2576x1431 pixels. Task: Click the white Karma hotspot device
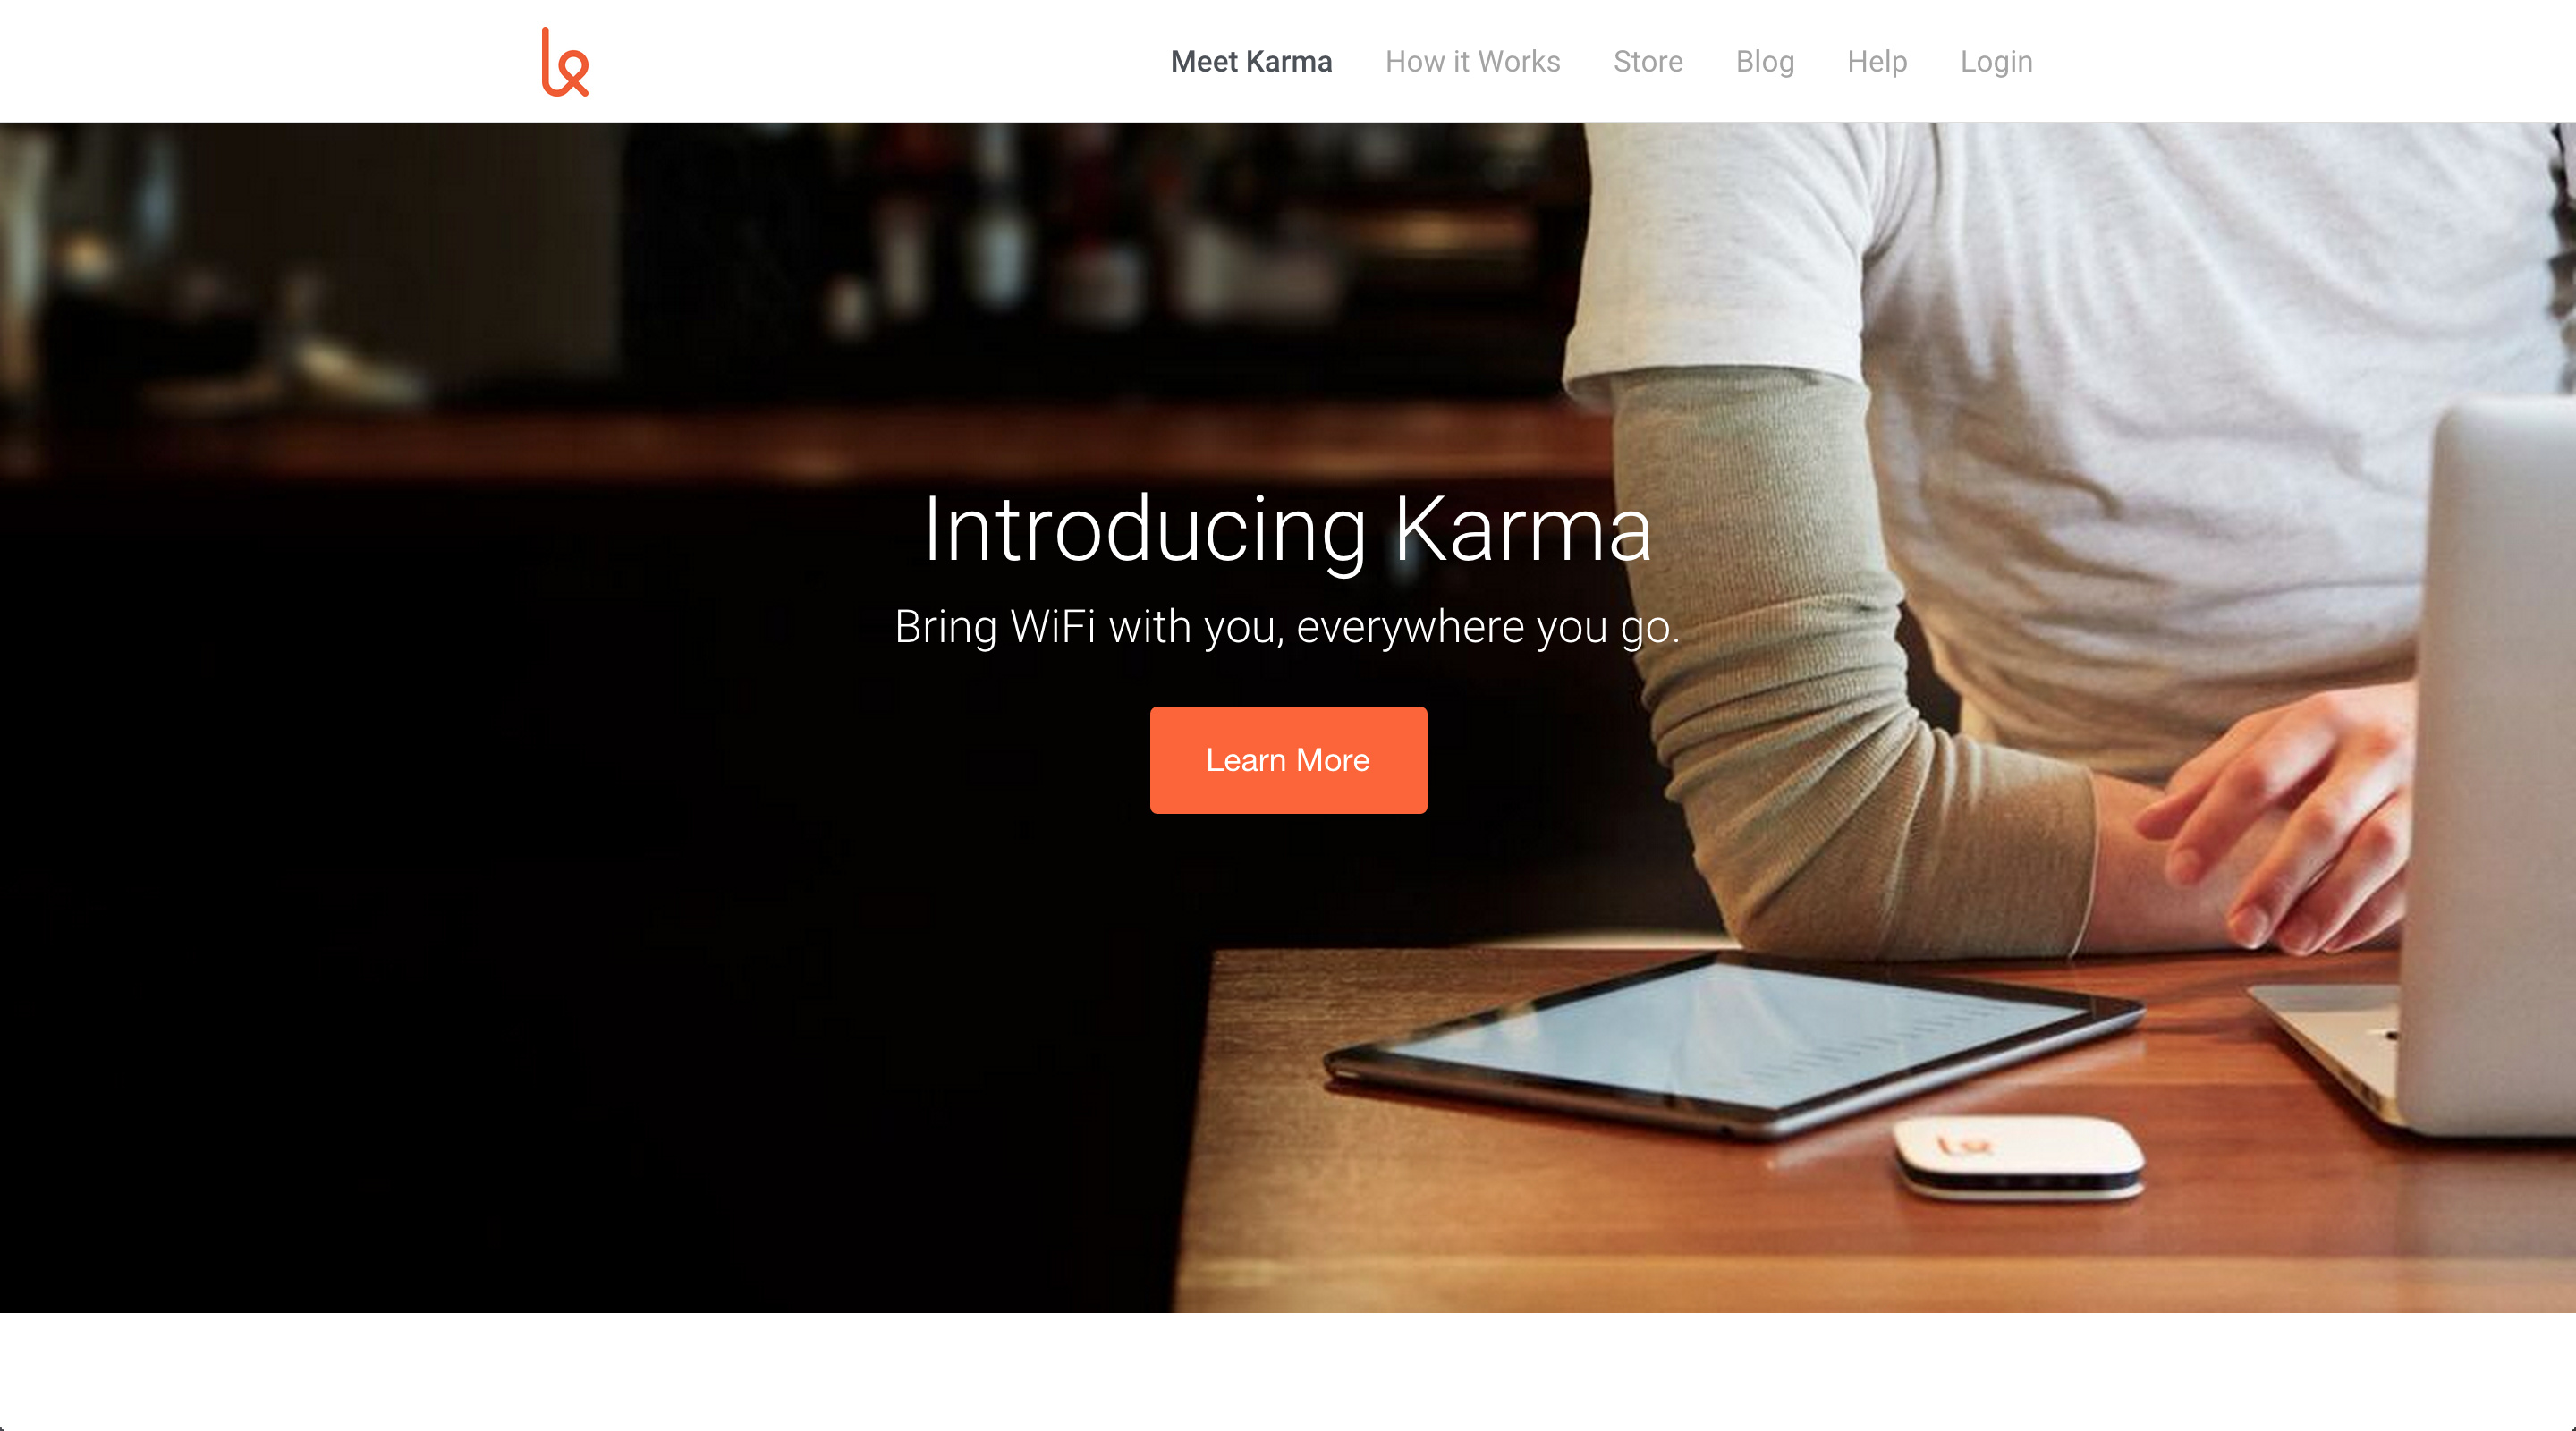click(x=2019, y=1157)
